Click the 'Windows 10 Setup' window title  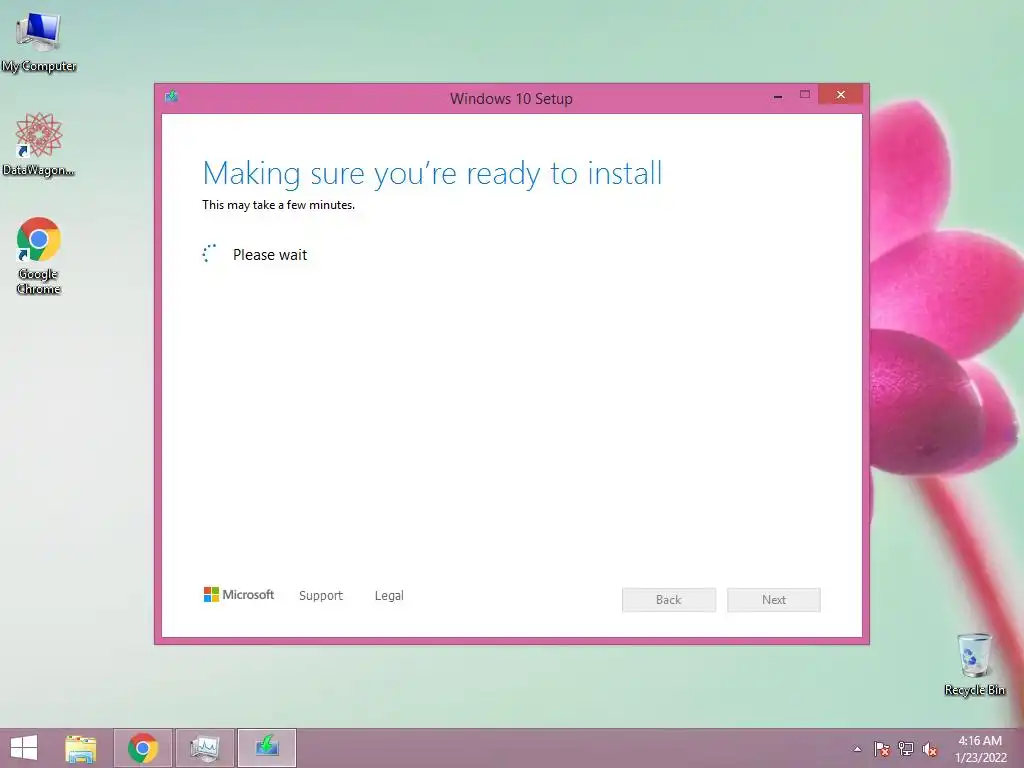[511, 99]
